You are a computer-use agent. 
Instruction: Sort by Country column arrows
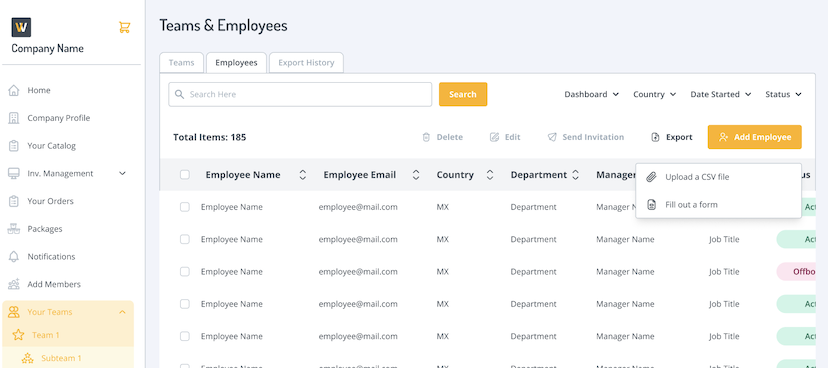point(490,175)
